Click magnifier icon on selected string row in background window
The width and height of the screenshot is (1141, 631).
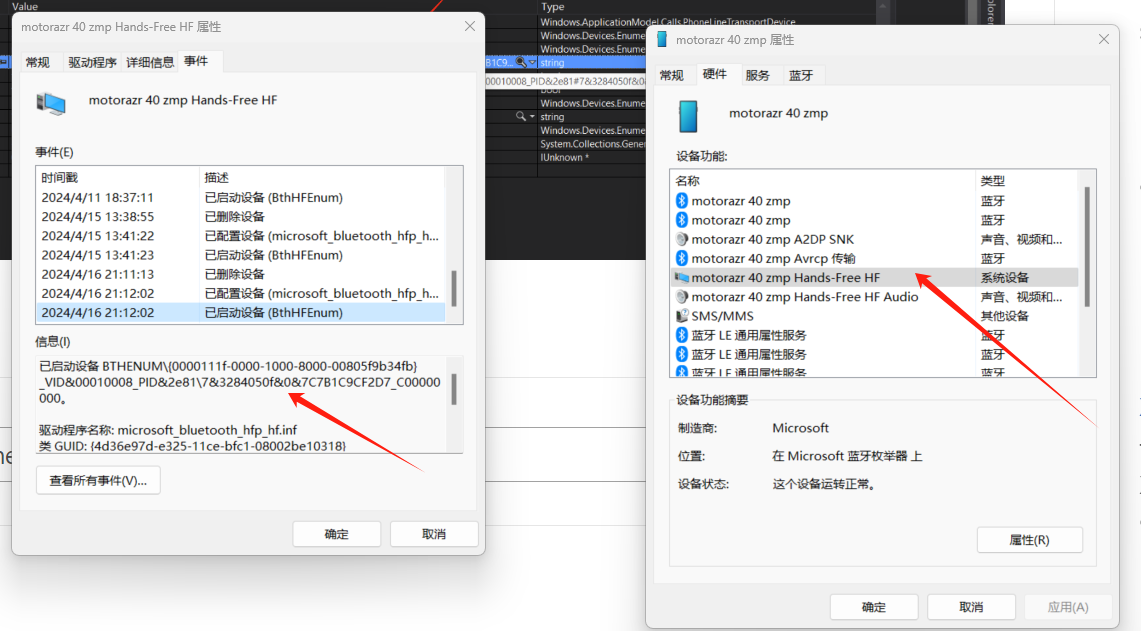tap(520, 63)
